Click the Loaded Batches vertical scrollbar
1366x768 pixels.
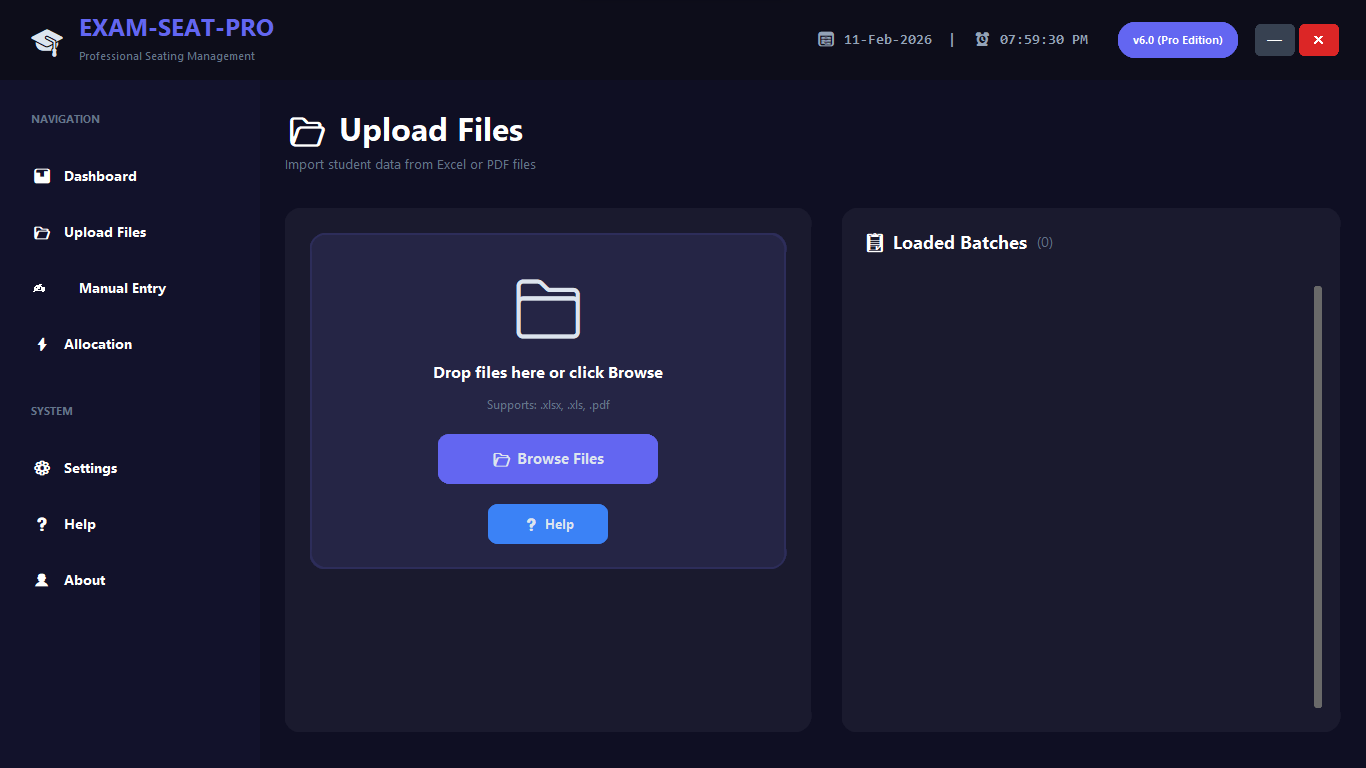point(1317,496)
